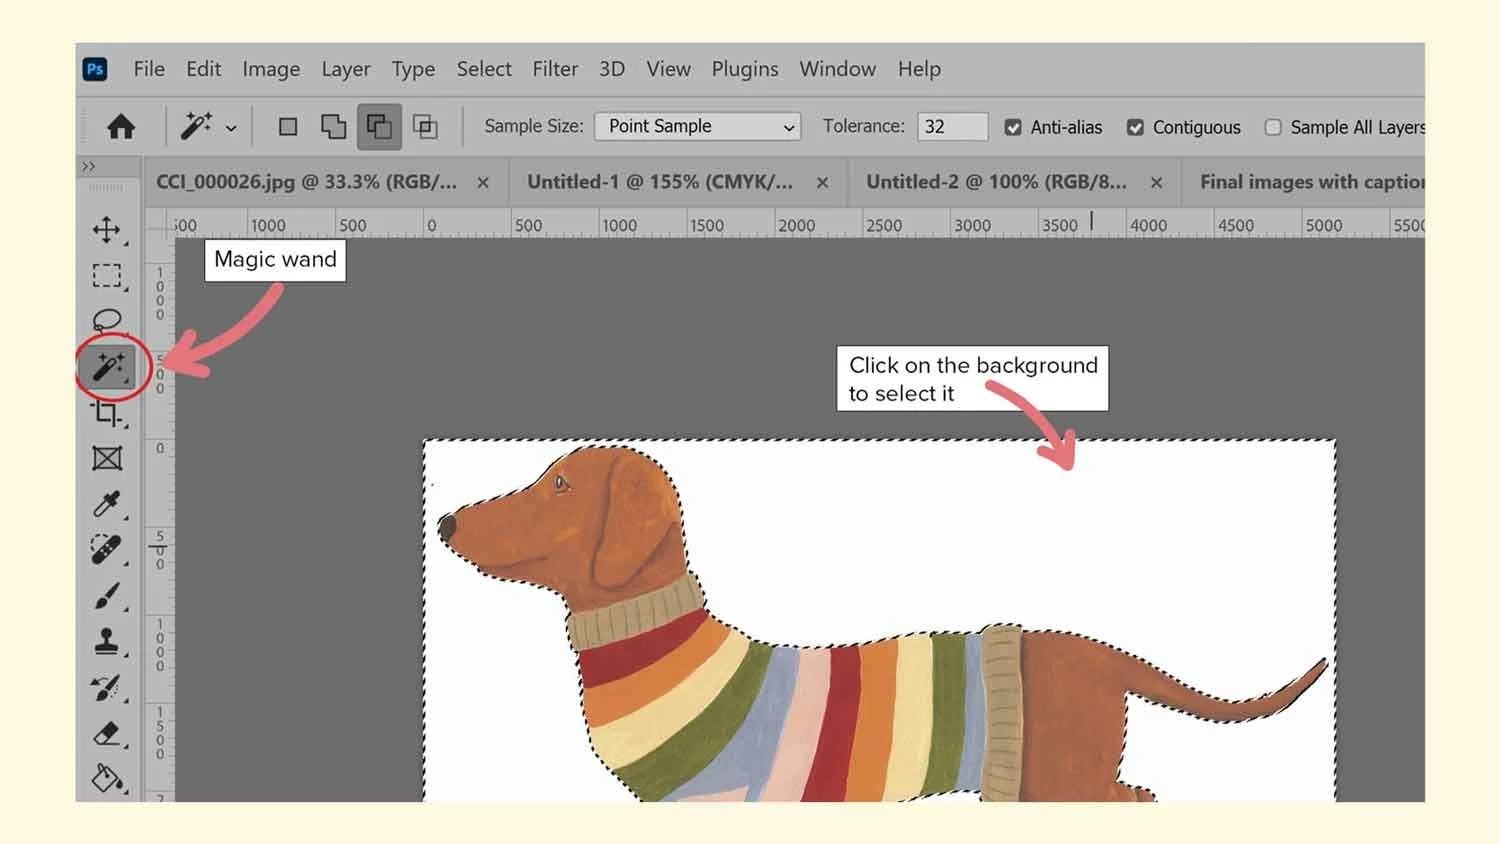Open the Sample Size dropdown
Viewport: 1500px width, 844px height.
click(697, 127)
